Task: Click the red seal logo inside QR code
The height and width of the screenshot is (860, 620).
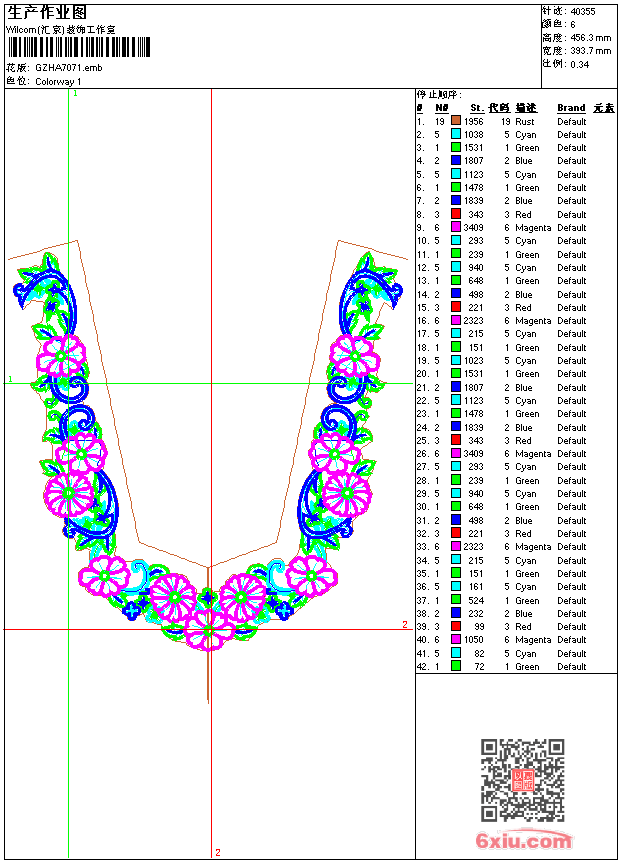Action: [x=523, y=780]
